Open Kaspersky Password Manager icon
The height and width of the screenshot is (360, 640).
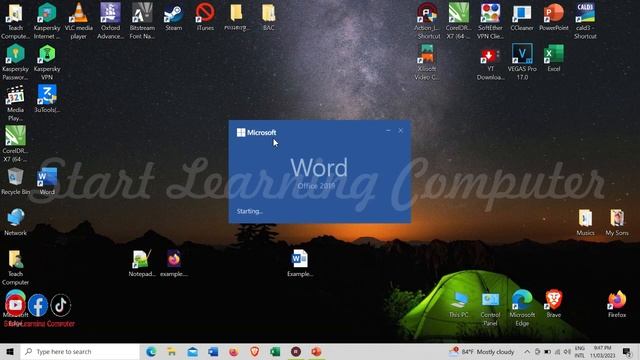(15, 62)
